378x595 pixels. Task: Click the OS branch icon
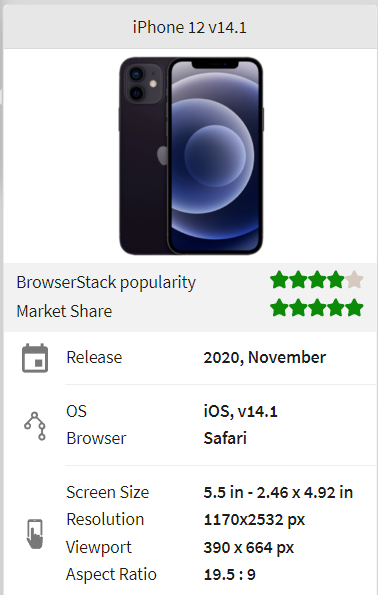(x=35, y=426)
